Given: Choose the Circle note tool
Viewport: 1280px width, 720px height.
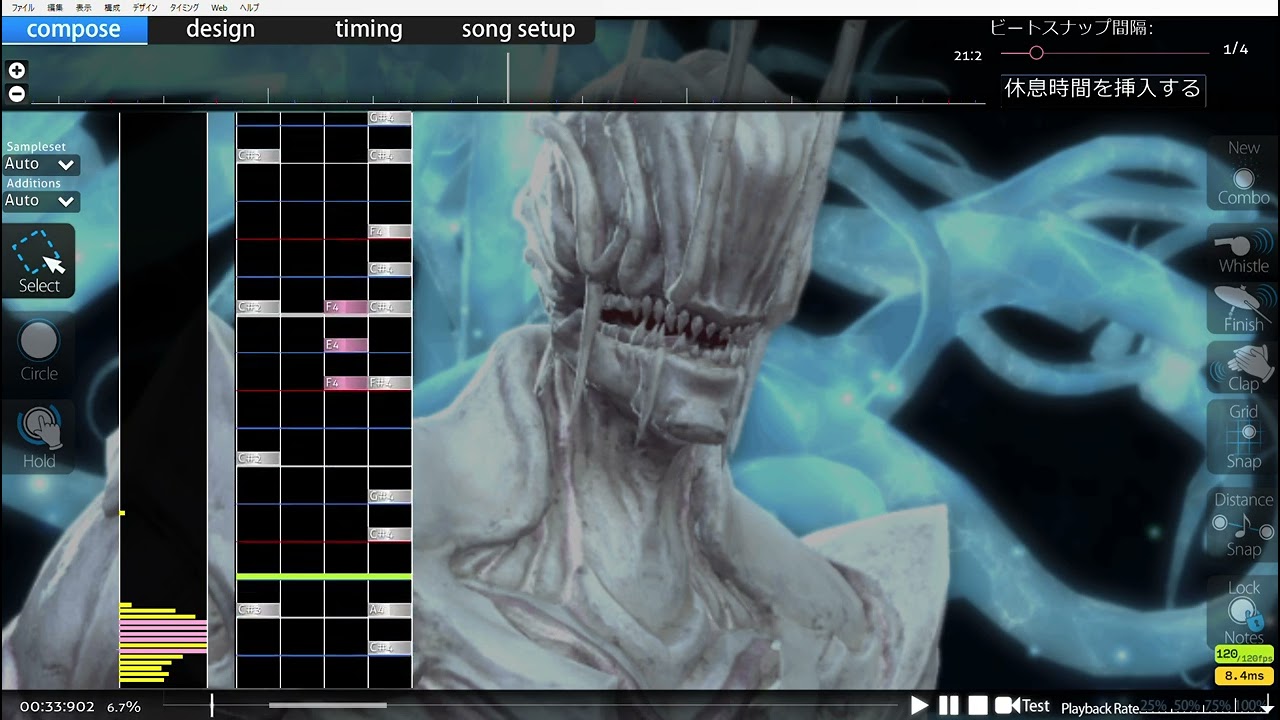Looking at the screenshot, I should click(x=39, y=350).
